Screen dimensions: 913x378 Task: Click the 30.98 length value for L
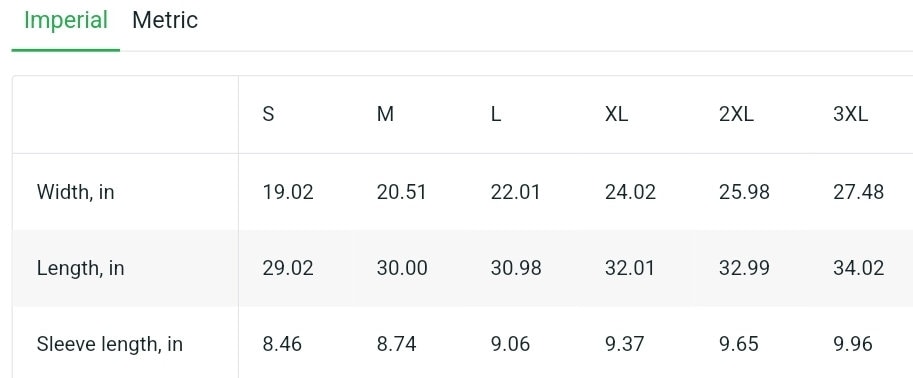tap(516, 269)
